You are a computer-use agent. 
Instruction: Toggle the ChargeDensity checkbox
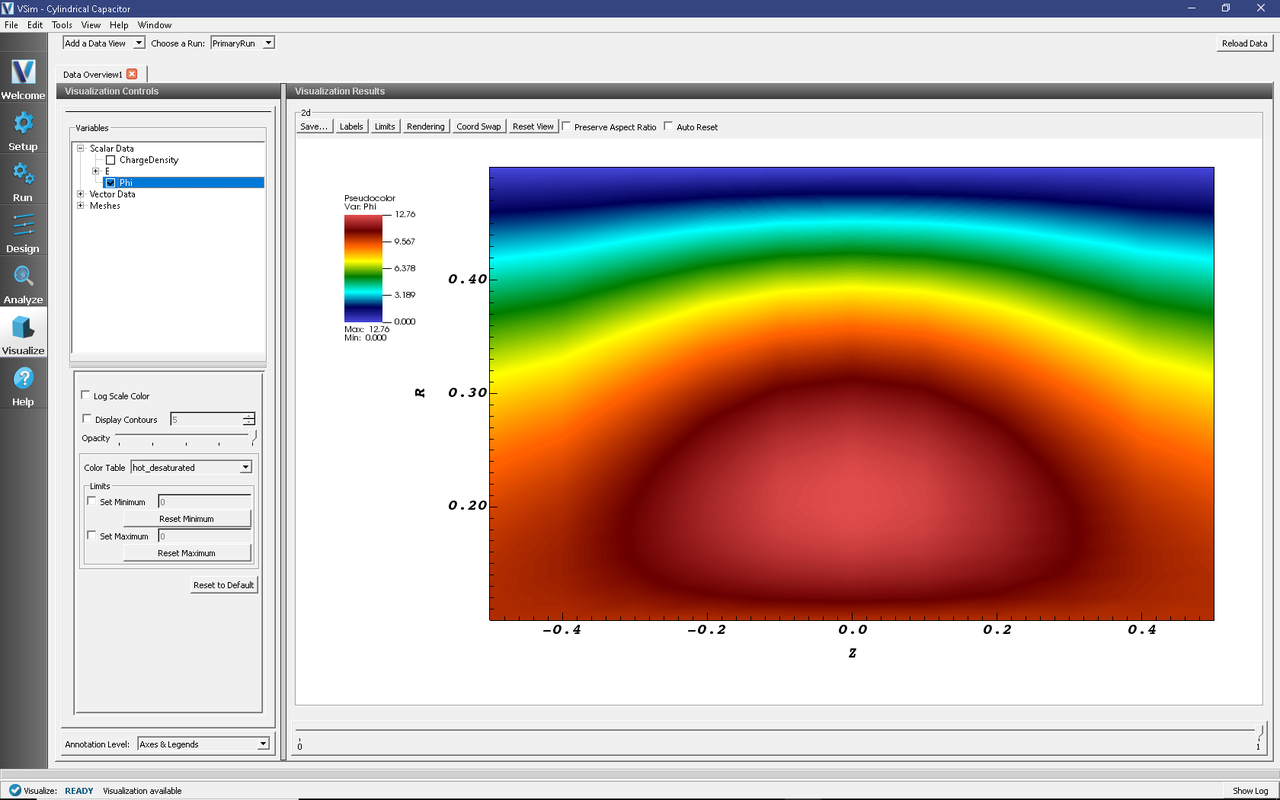tap(111, 160)
